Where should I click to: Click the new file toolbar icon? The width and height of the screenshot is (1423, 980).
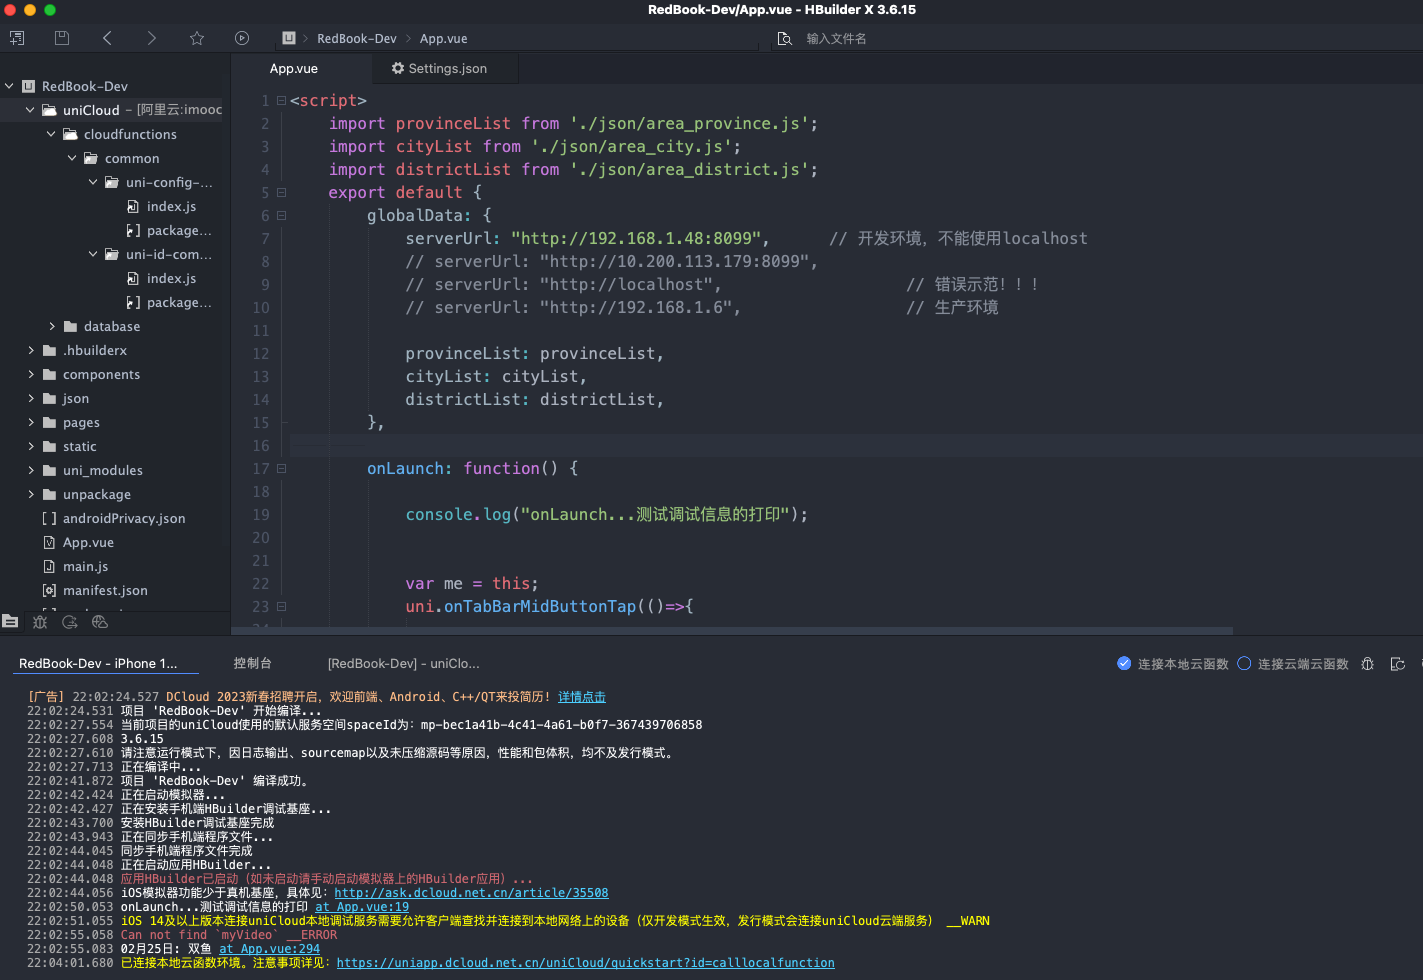coord(16,38)
